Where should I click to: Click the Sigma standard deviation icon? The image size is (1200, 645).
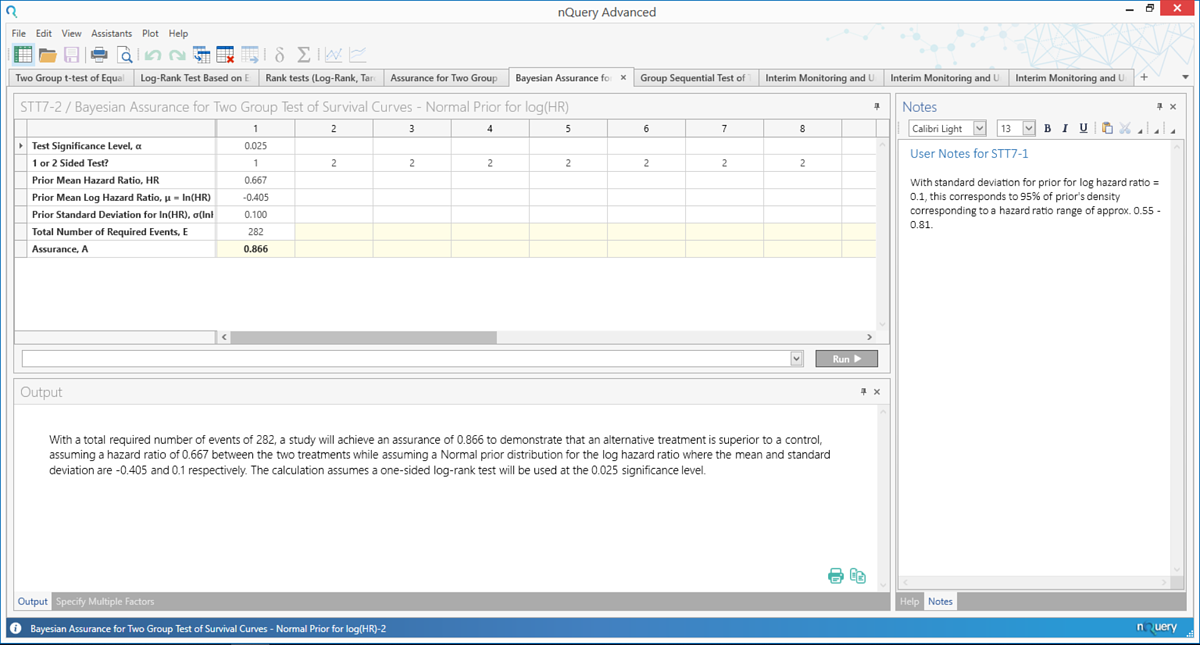(303, 55)
